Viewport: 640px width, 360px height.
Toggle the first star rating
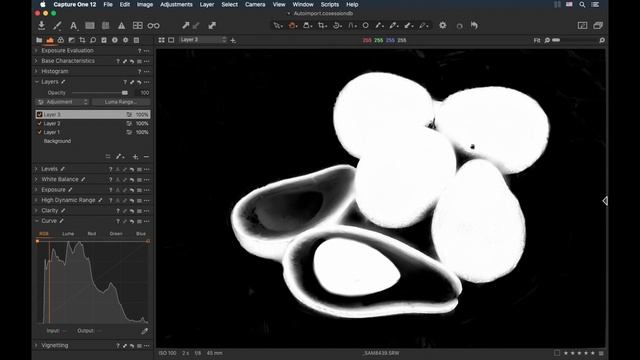point(566,353)
